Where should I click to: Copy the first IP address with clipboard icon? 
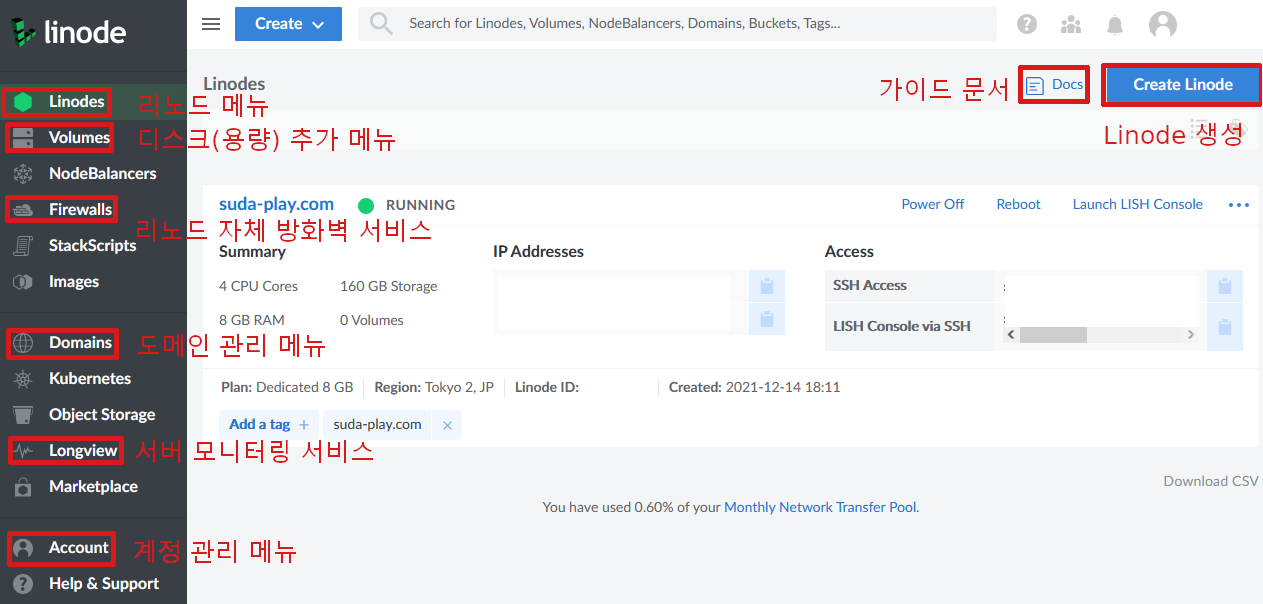tap(767, 286)
